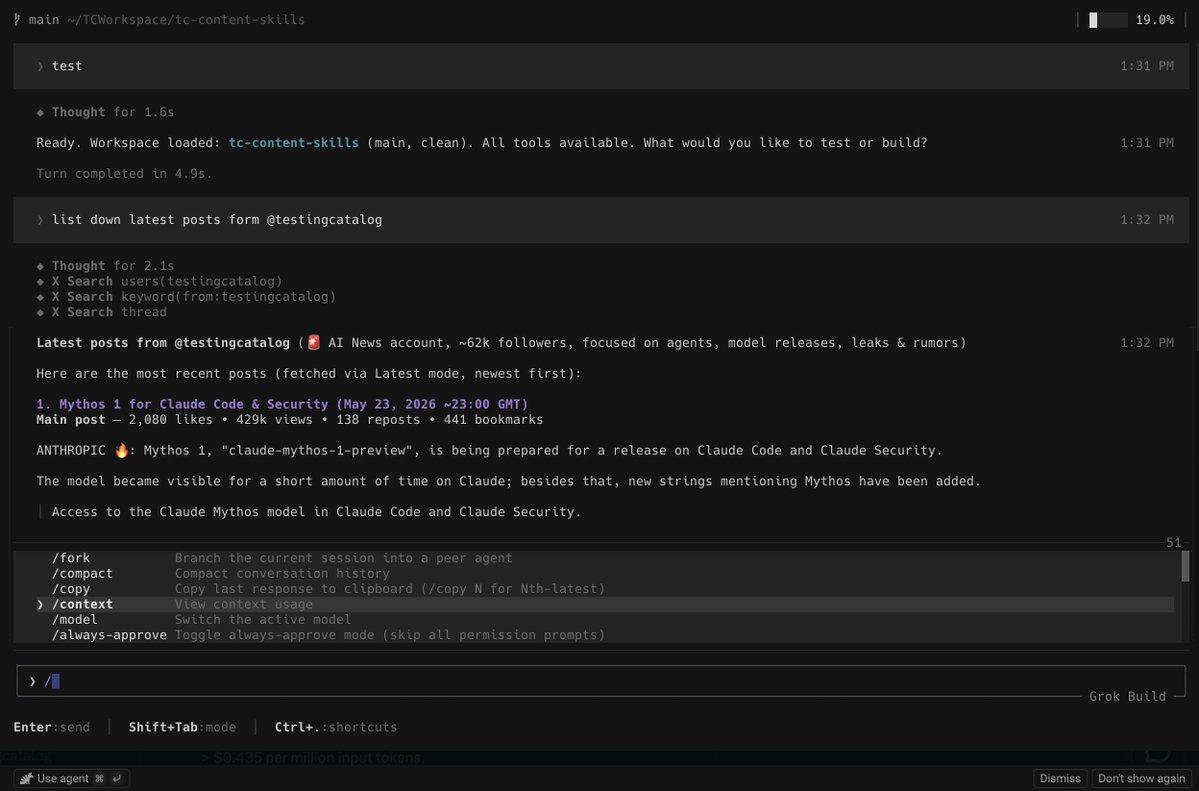Expand the X Search thread step

tap(101, 311)
